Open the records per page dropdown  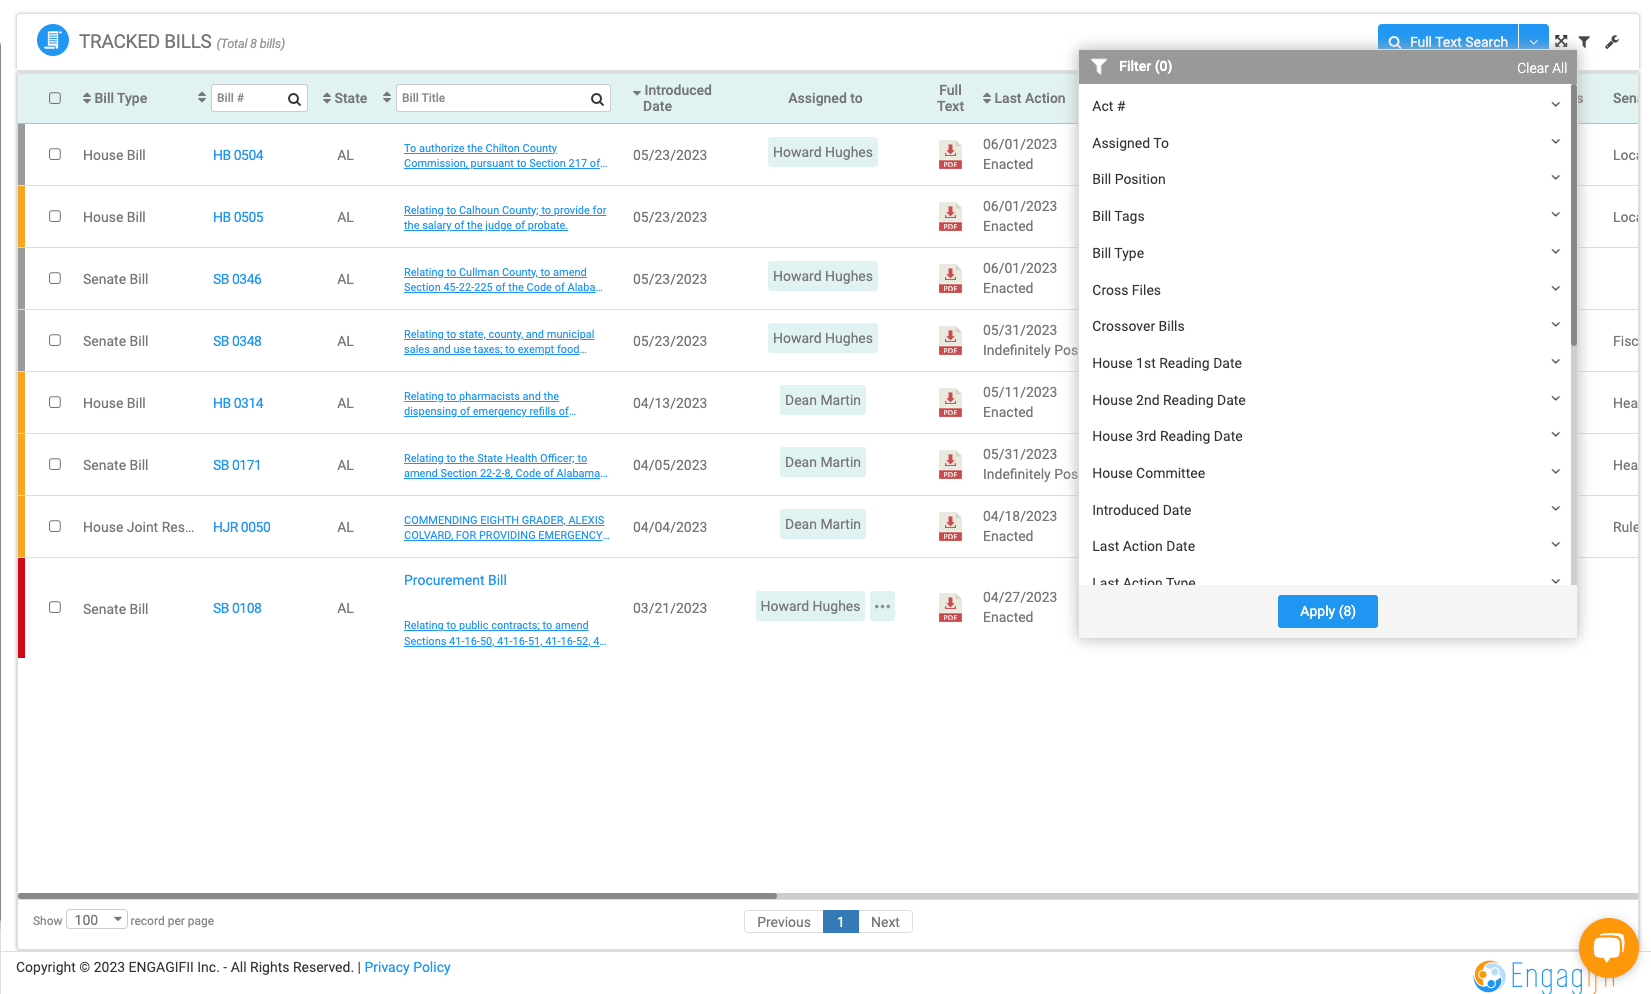[97, 920]
